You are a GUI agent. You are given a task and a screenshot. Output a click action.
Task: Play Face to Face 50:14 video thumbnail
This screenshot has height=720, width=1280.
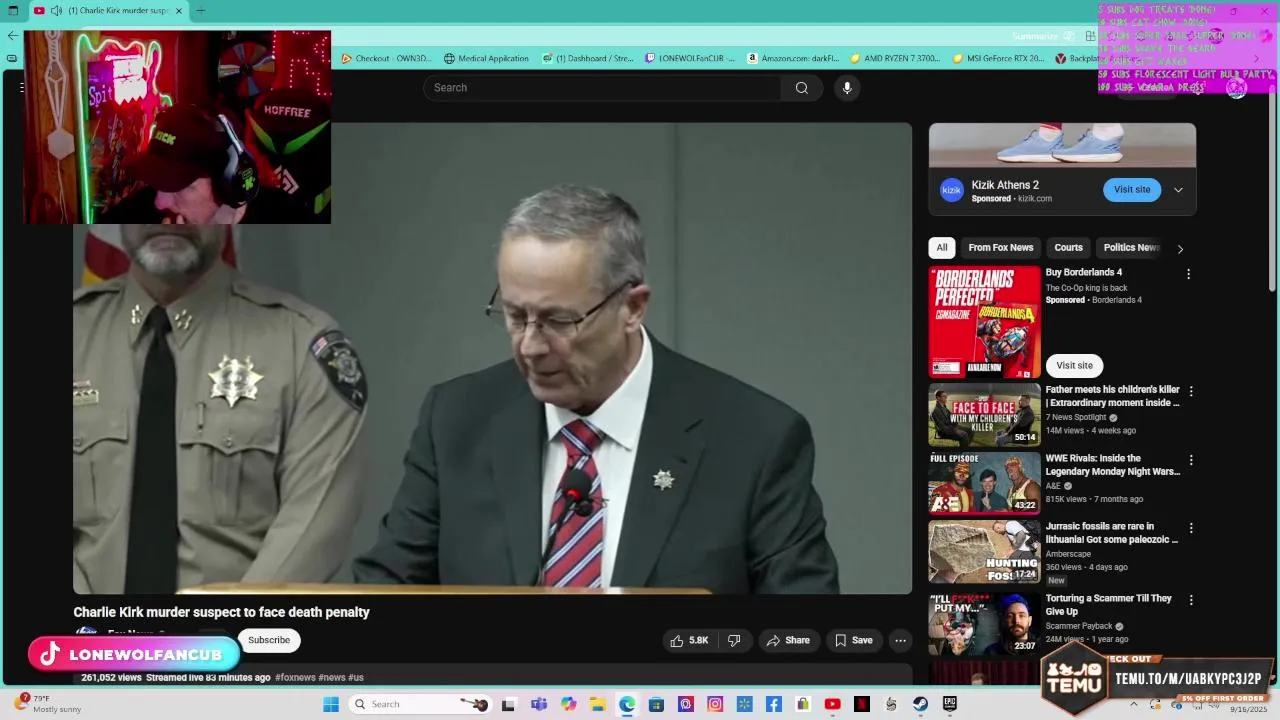point(984,415)
